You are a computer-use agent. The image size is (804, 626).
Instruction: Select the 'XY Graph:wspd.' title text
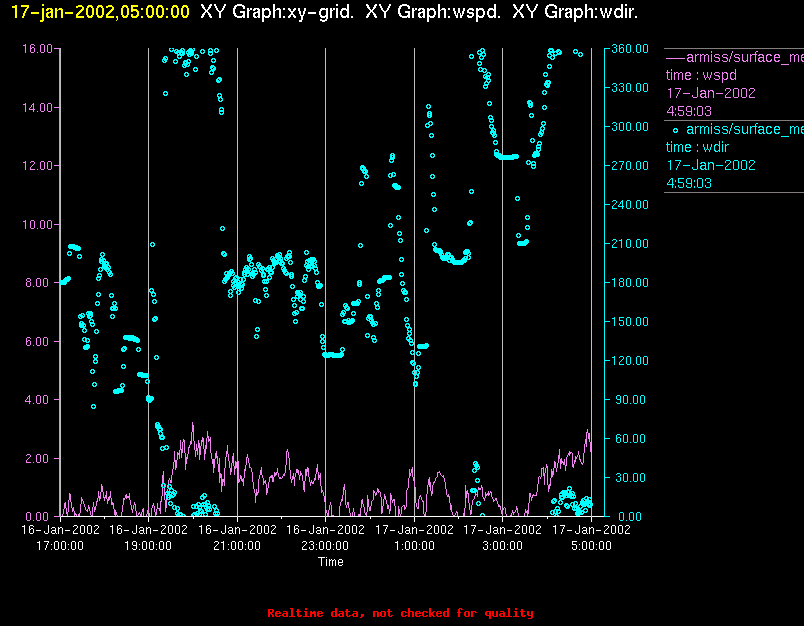pyautogui.click(x=434, y=13)
